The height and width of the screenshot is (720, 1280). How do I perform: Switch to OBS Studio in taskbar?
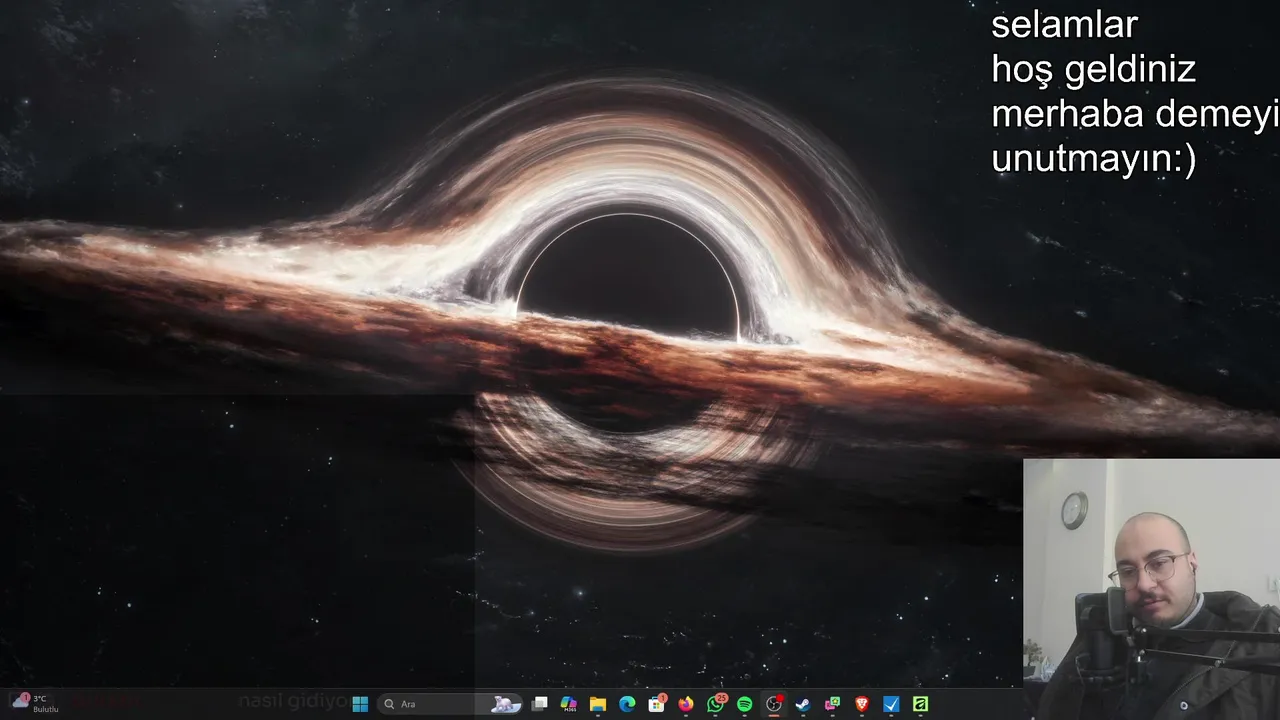pos(773,704)
